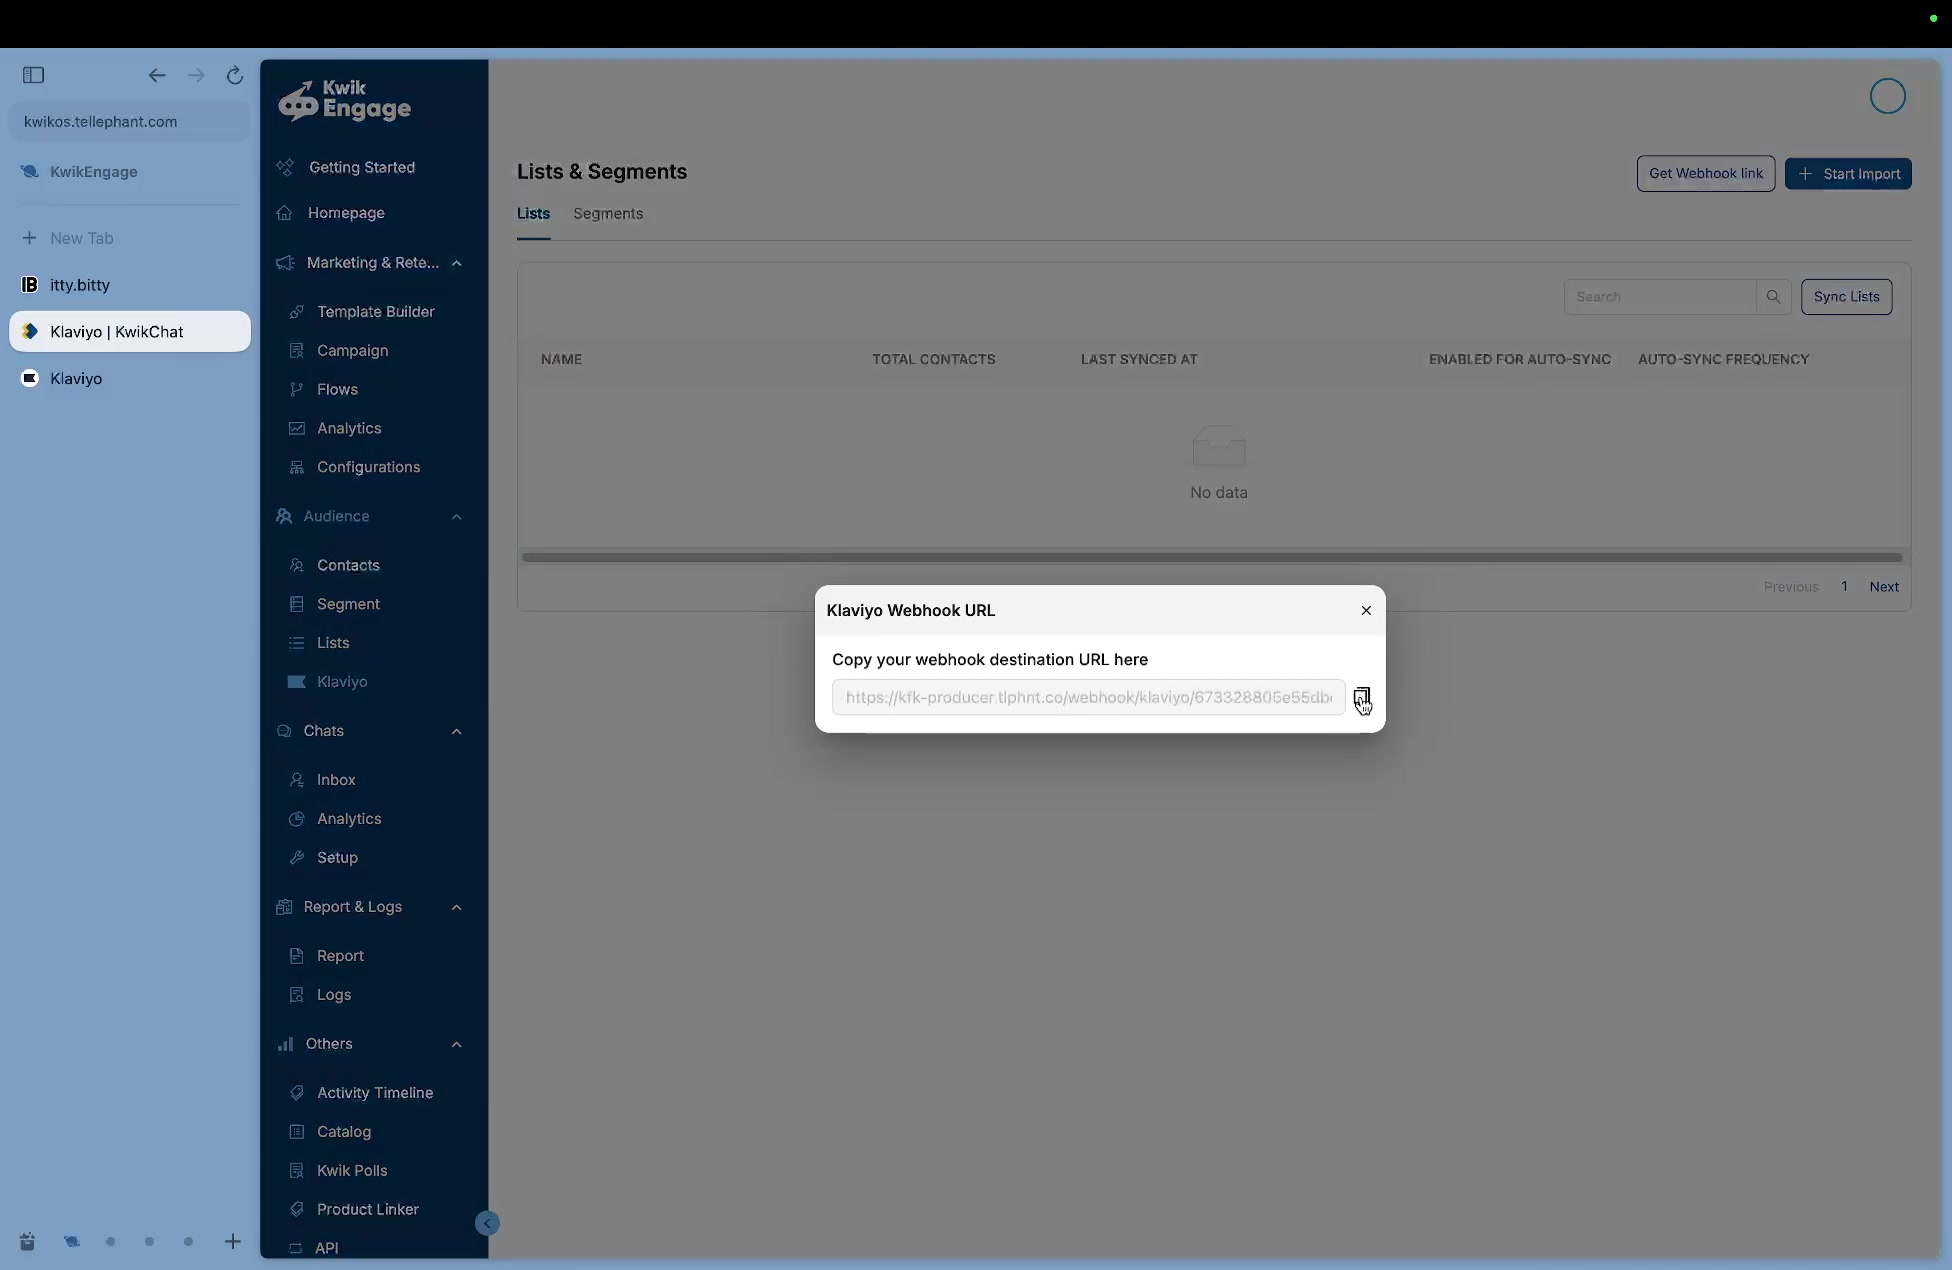Click the Sync Lists button

coord(1846,296)
